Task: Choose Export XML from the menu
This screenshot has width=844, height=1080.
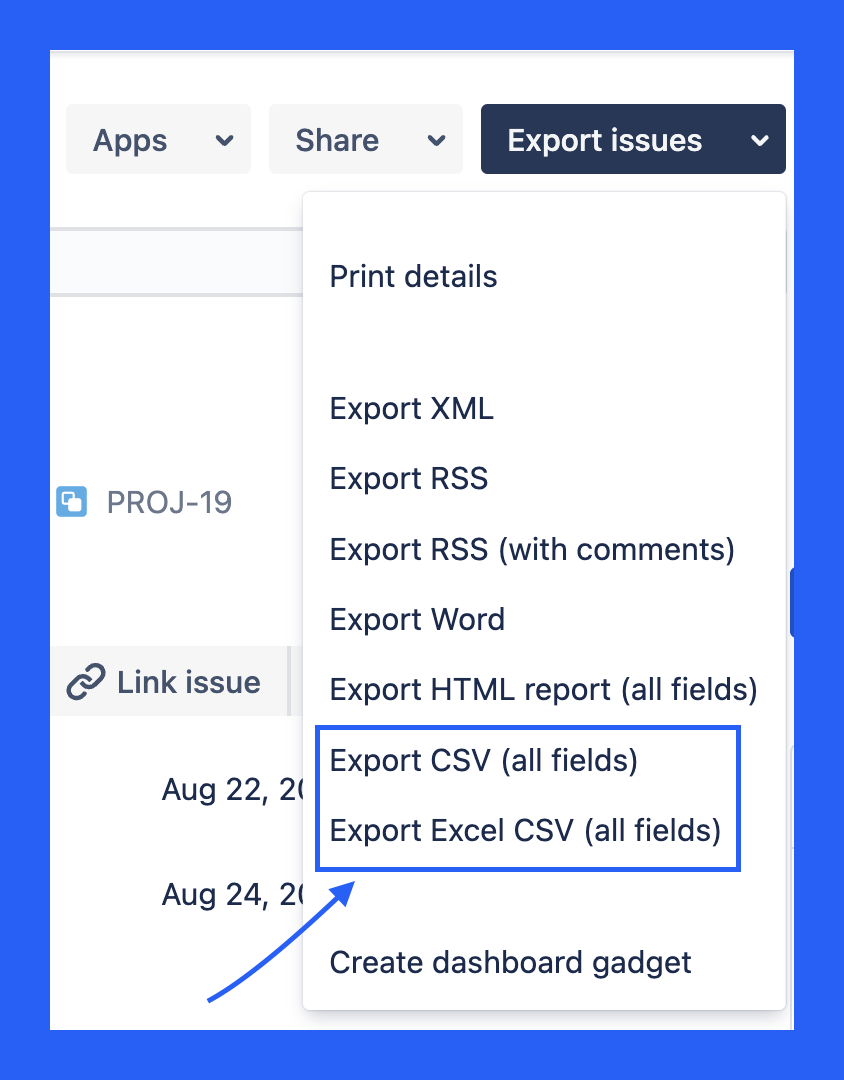Action: (x=411, y=408)
